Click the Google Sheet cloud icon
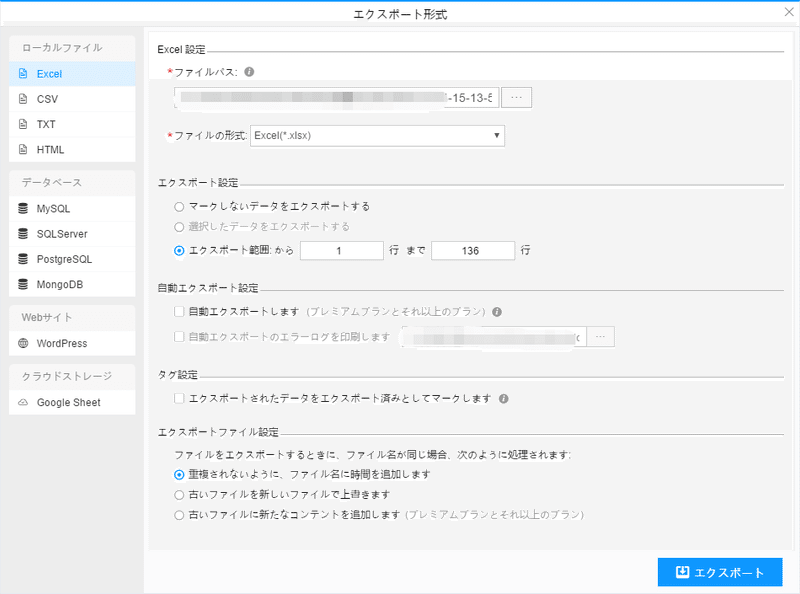 (x=23, y=402)
